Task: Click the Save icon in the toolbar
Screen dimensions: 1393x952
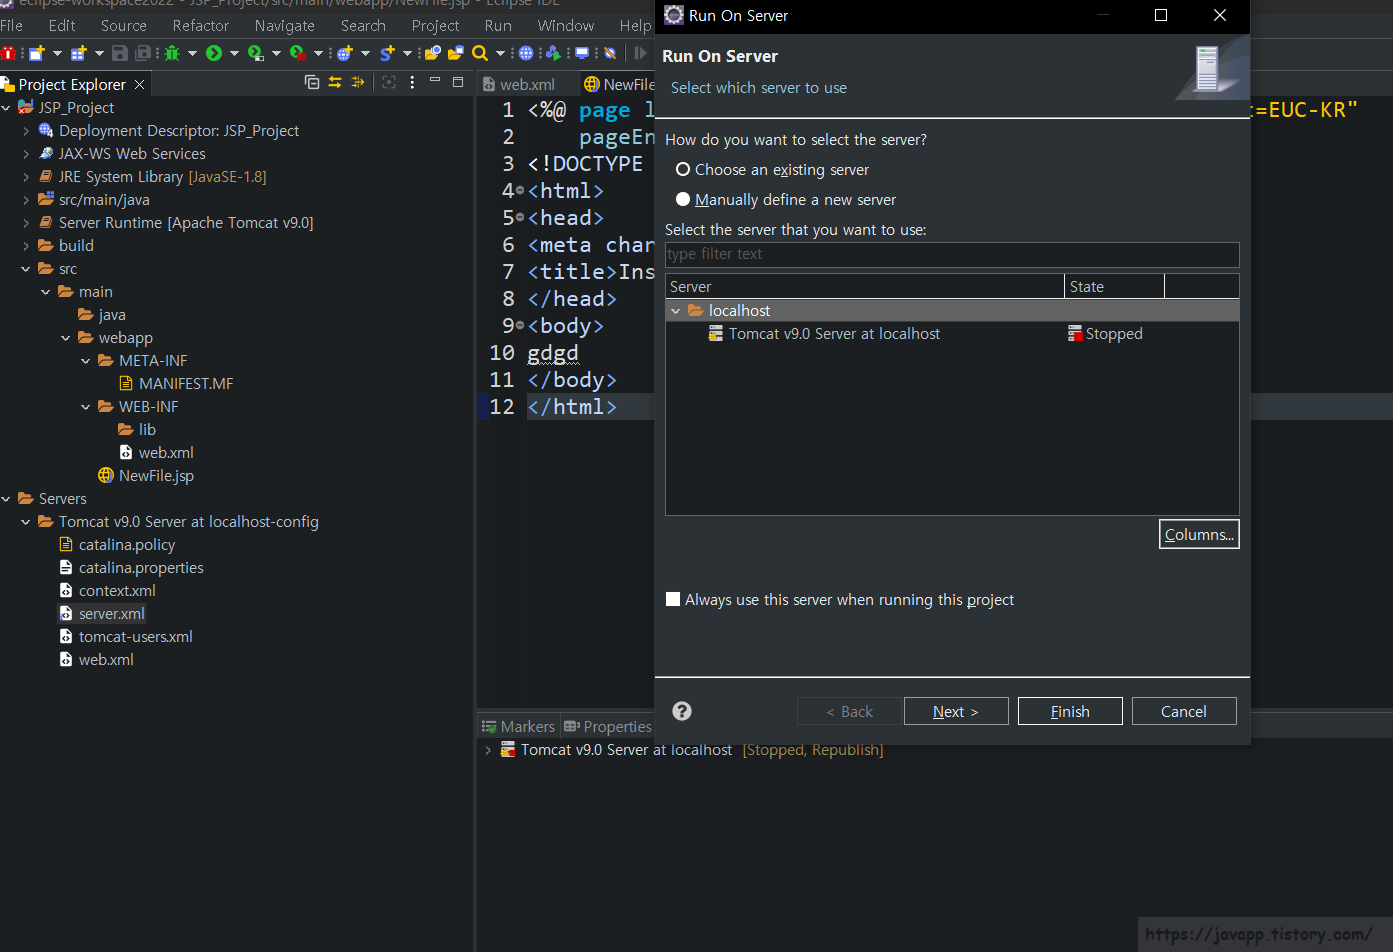Action: pos(119,53)
